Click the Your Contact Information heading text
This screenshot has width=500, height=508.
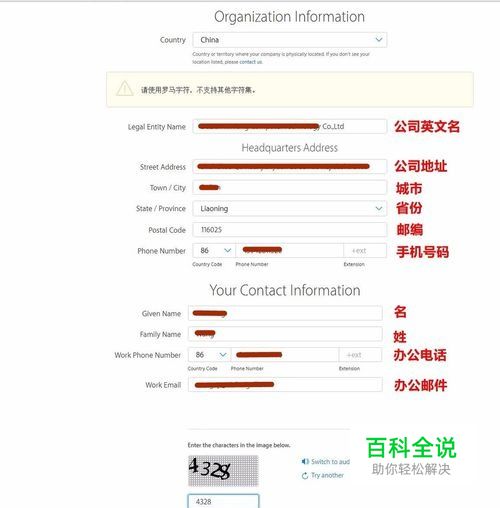pyautogui.click(x=285, y=290)
